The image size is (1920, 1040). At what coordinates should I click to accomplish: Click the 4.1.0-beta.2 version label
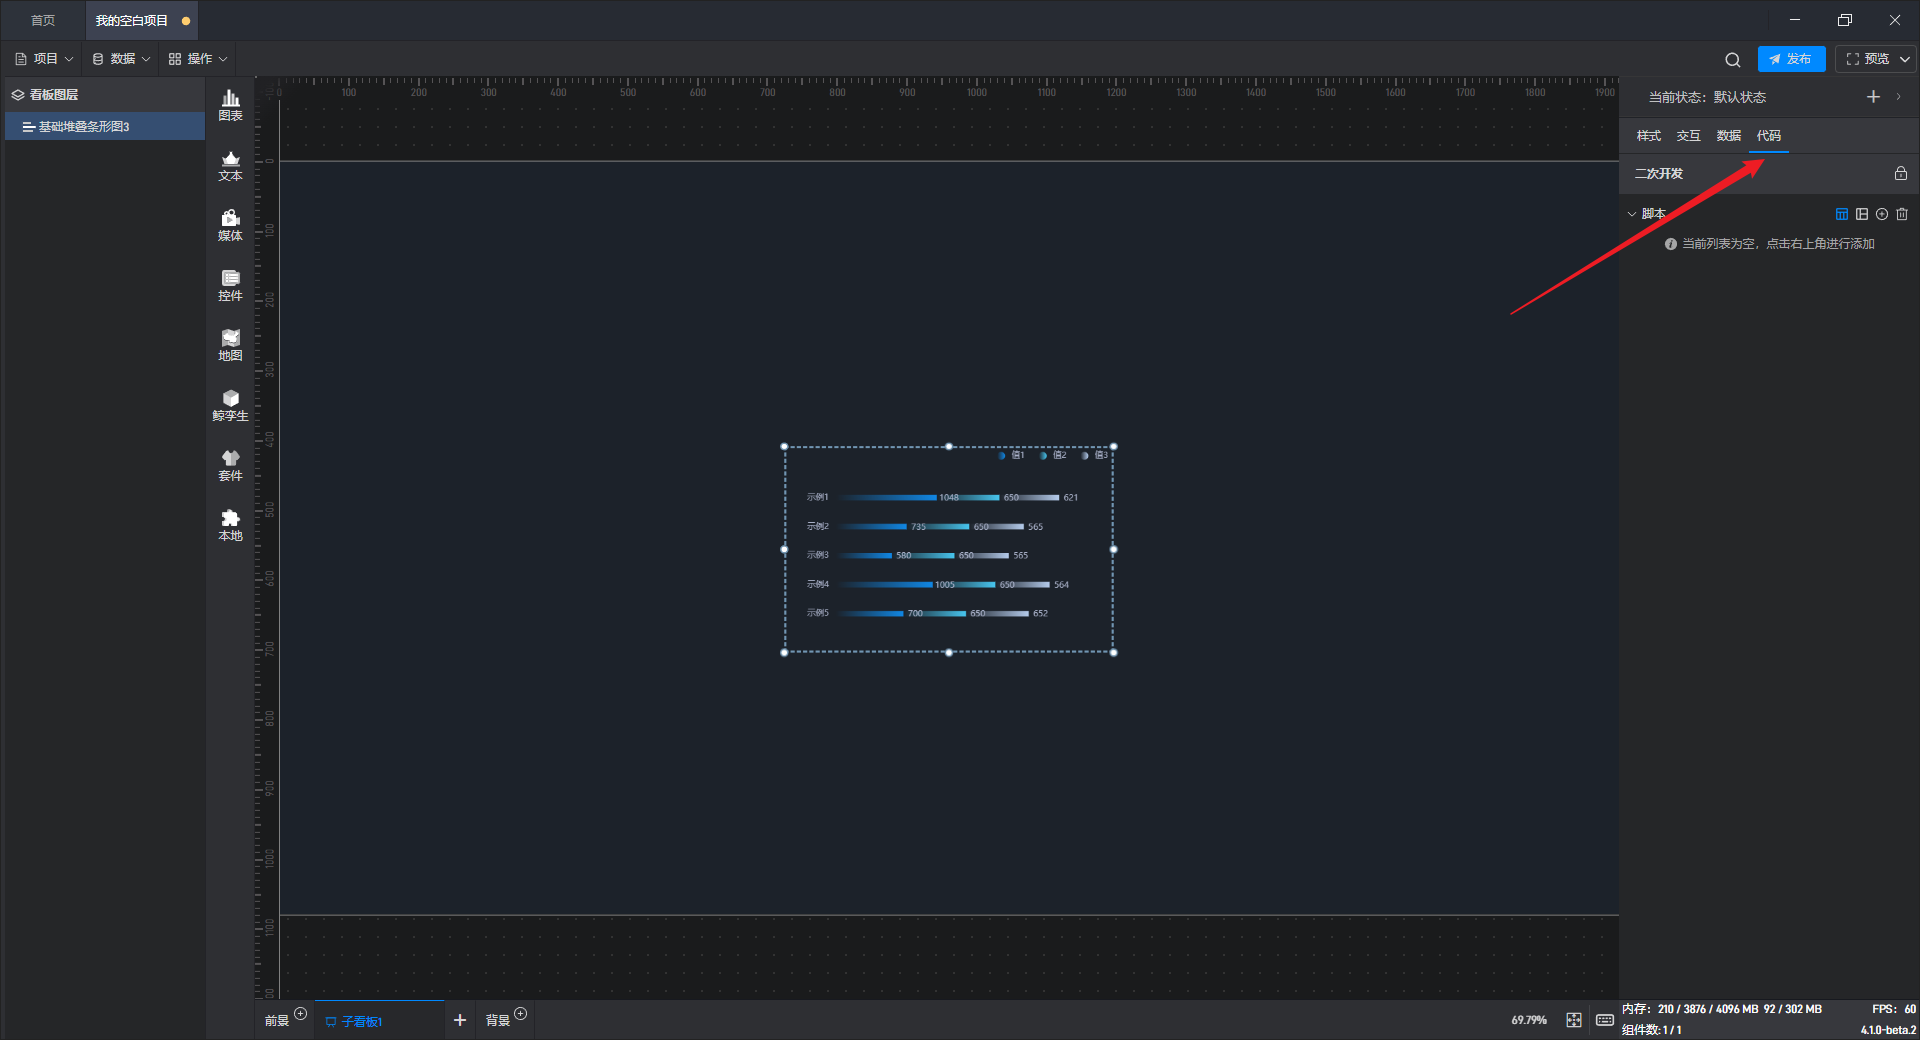coord(1888,1030)
